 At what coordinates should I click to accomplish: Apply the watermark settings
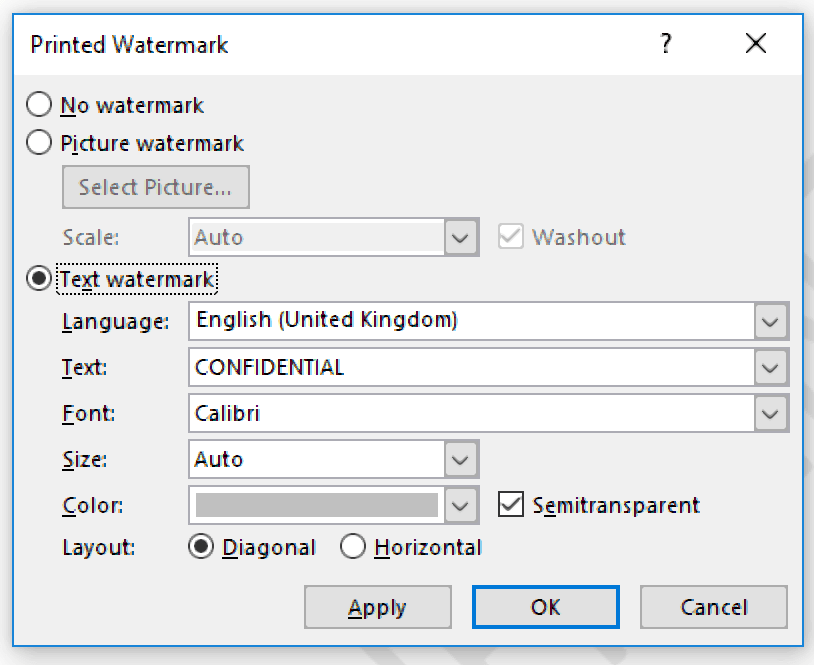pyautogui.click(x=377, y=607)
